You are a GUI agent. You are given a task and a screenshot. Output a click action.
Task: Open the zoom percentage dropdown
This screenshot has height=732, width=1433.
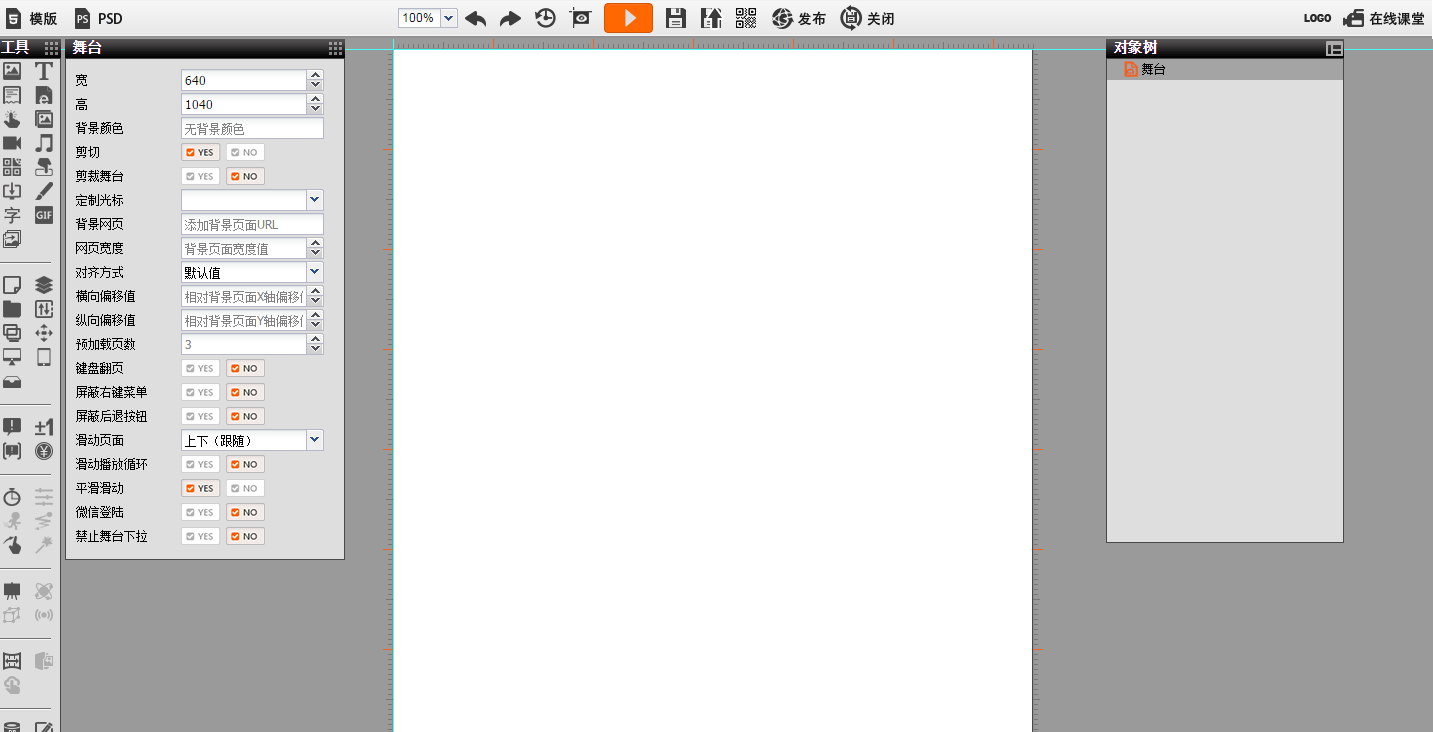pos(448,18)
